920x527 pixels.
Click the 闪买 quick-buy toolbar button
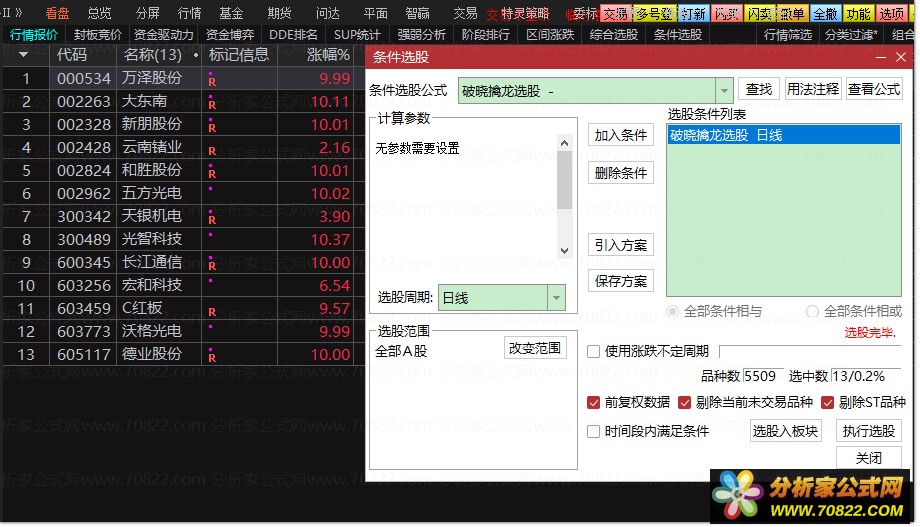(x=726, y=14)
